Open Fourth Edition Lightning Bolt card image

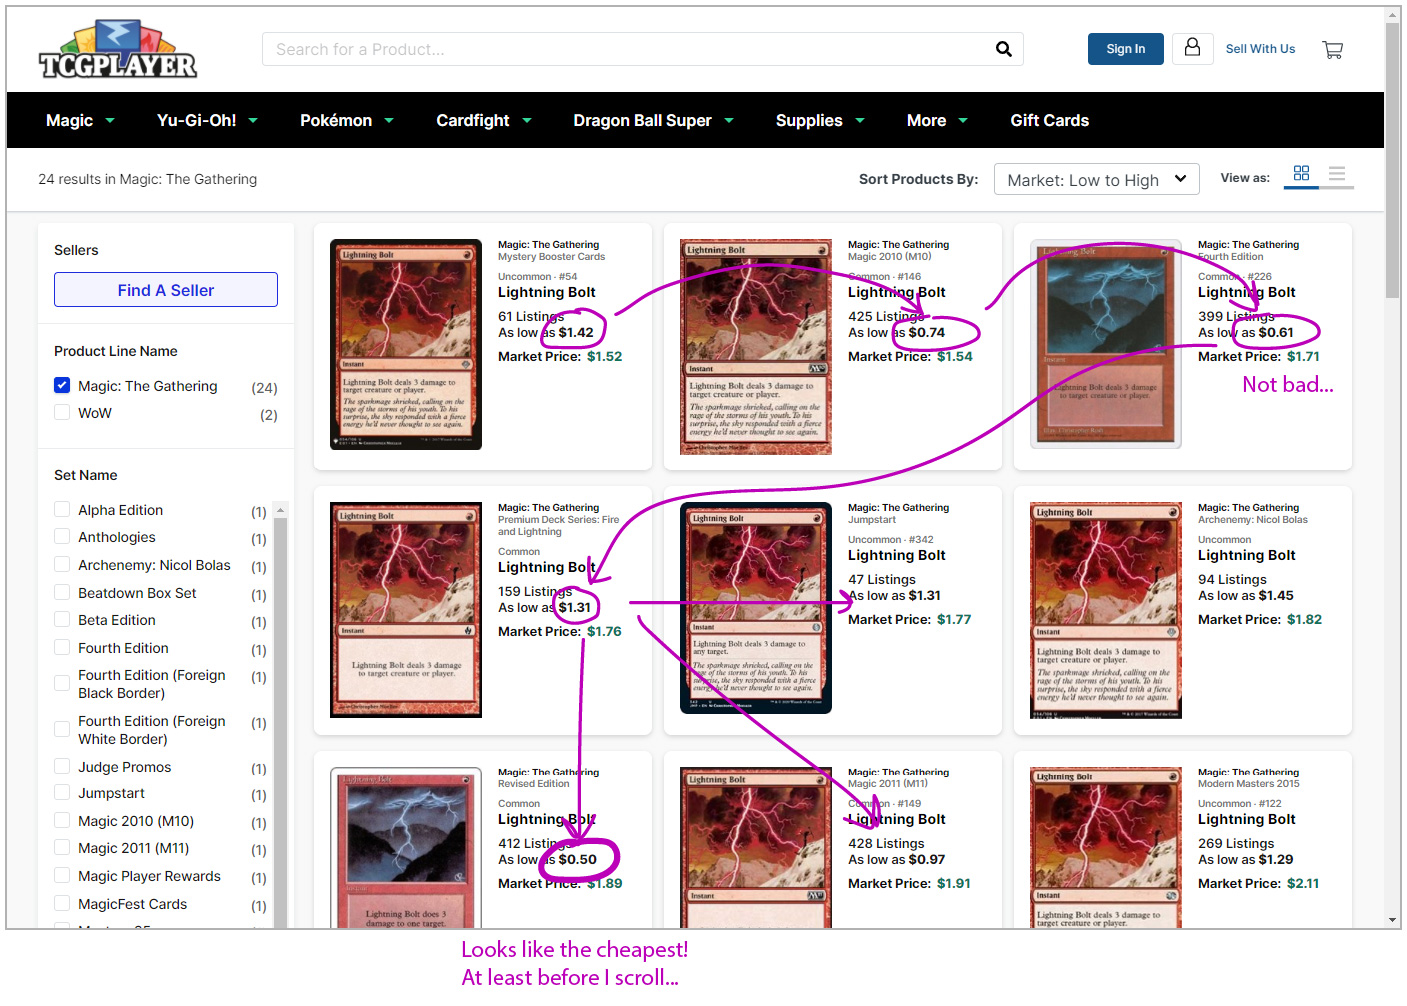(x=1106, y=344)
